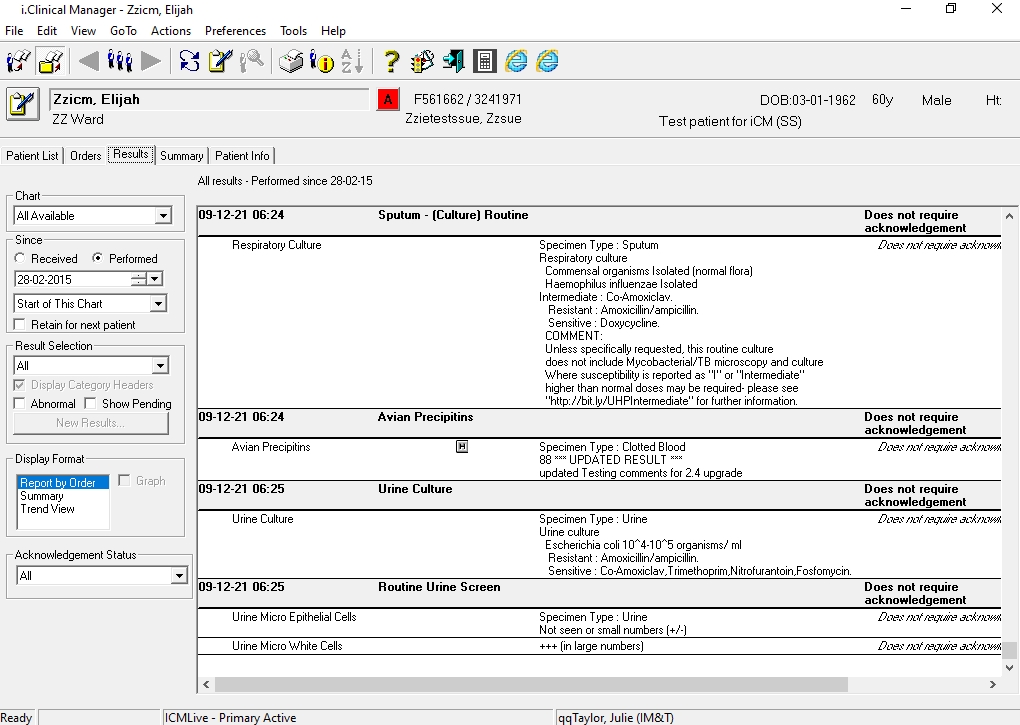Switch to the Patient List tab
This screenshot has height=725, width=1020.
32,155
